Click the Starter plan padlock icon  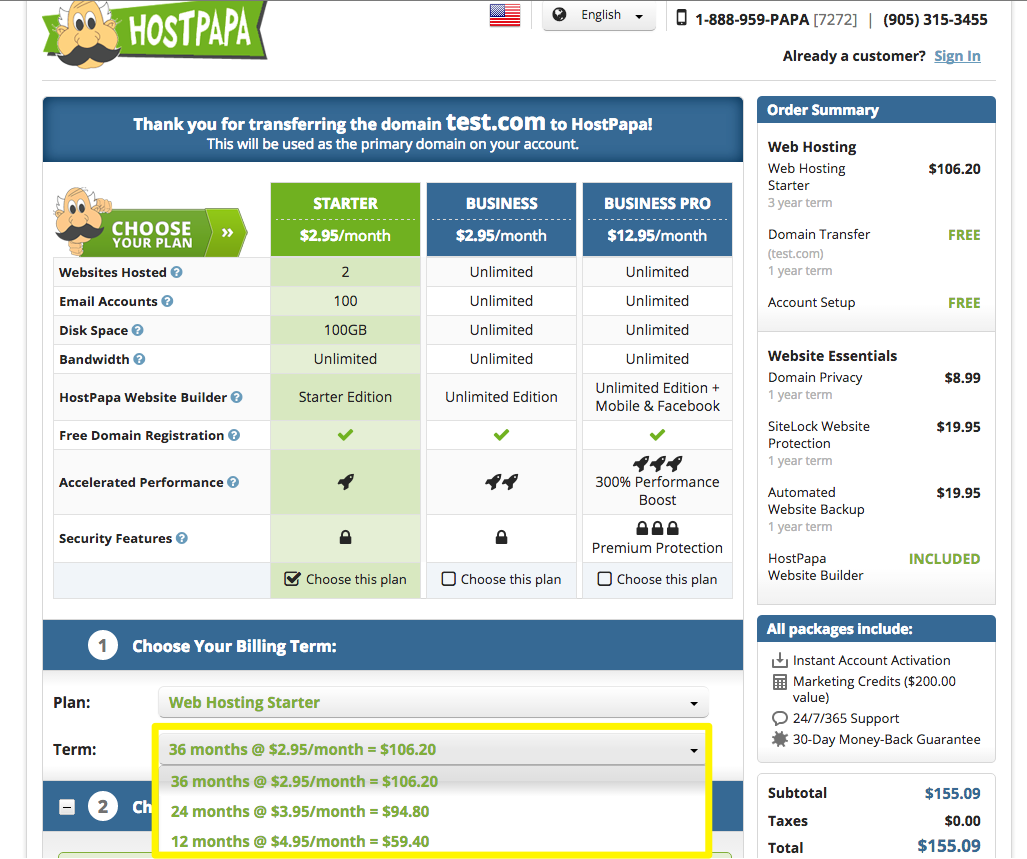pyautogui.click(x=345, y=538)
